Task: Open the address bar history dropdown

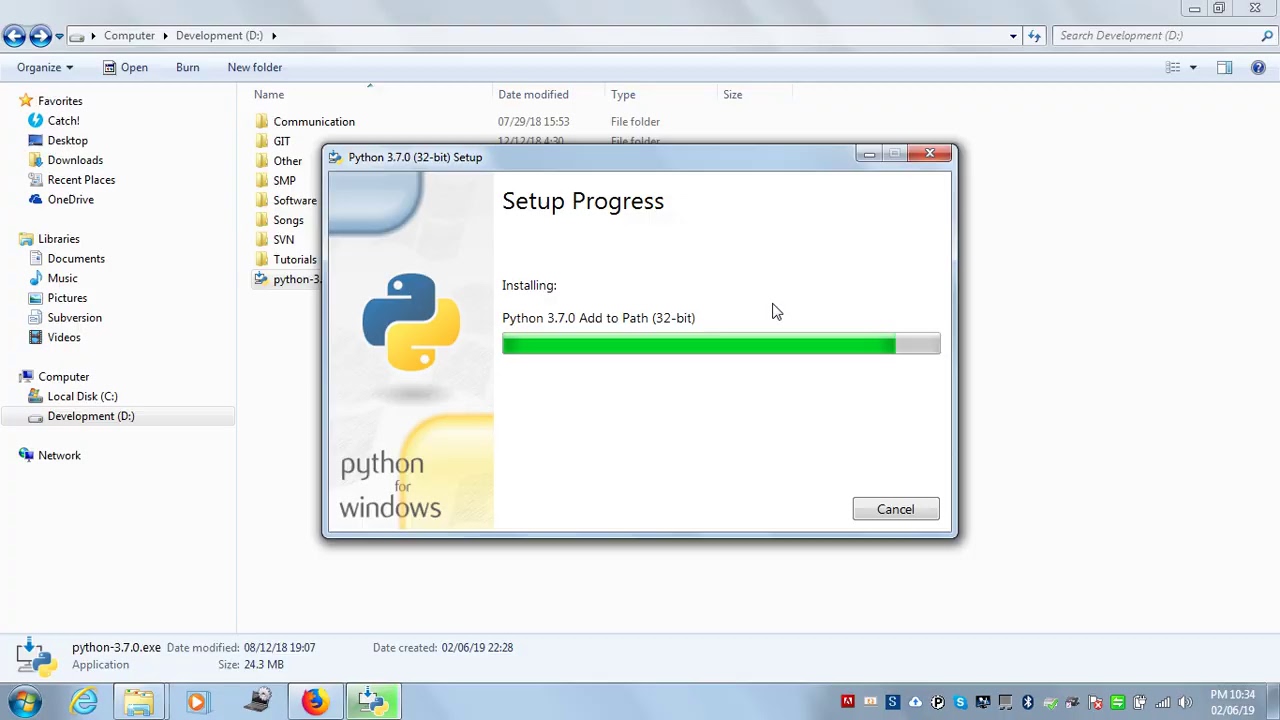Action: (x=1013, y=36)
